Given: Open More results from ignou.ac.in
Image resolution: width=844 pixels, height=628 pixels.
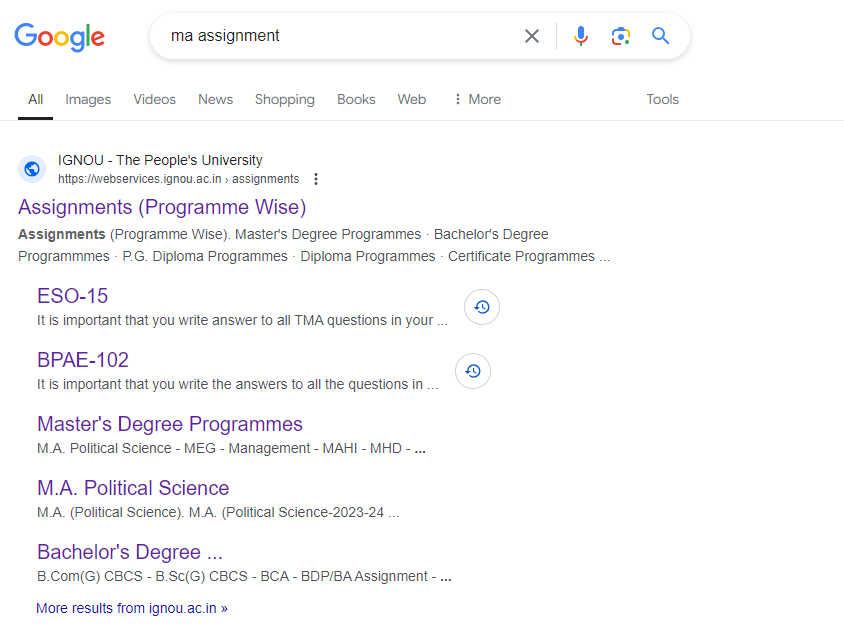Looking at the screenshot, I should pos(131,607).
